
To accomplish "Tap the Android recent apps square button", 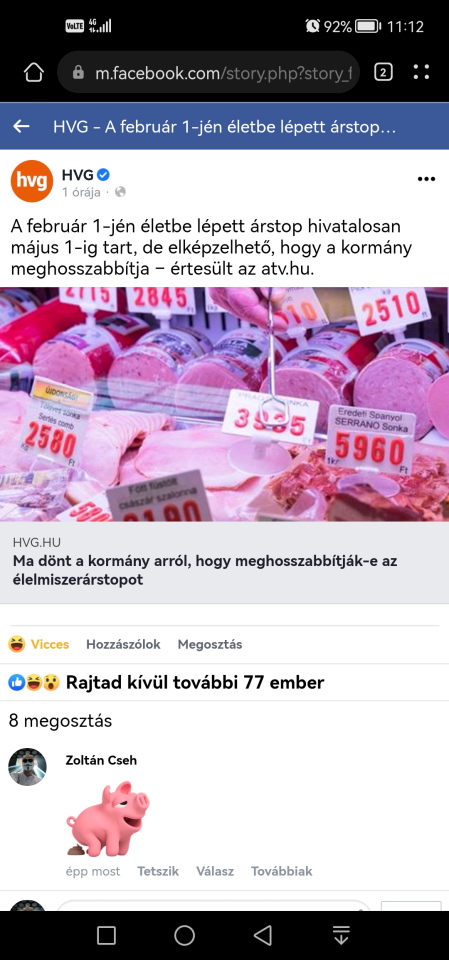I will [107, 935].
